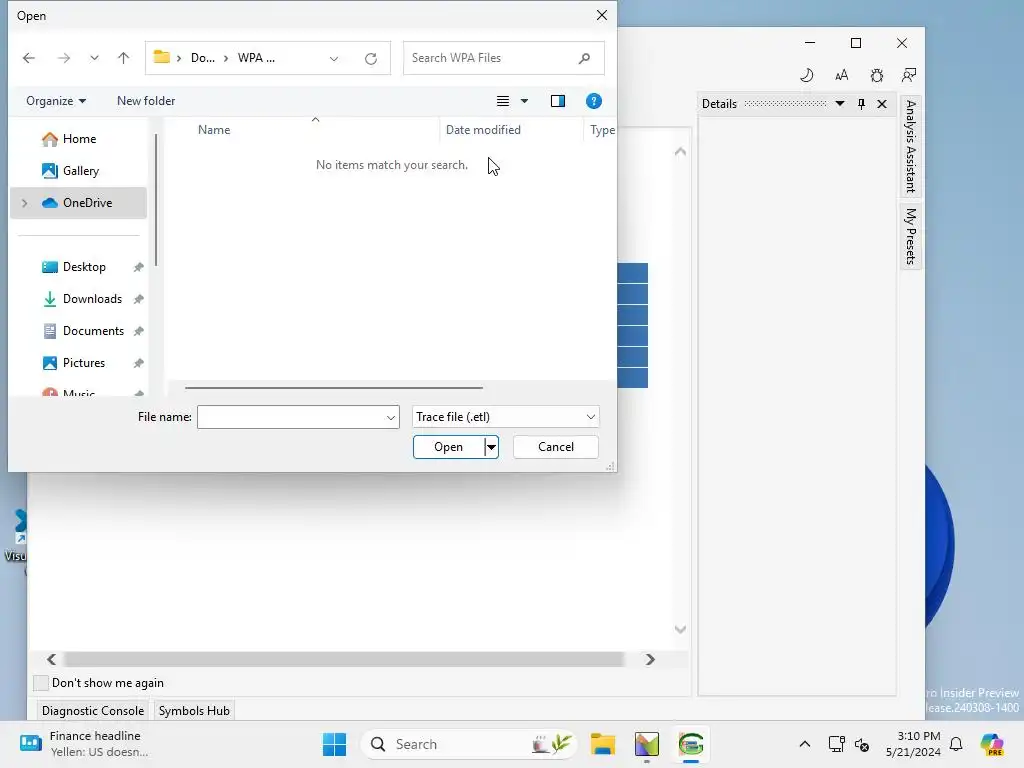Select Home in navigation pane

(x=78, y=139)
